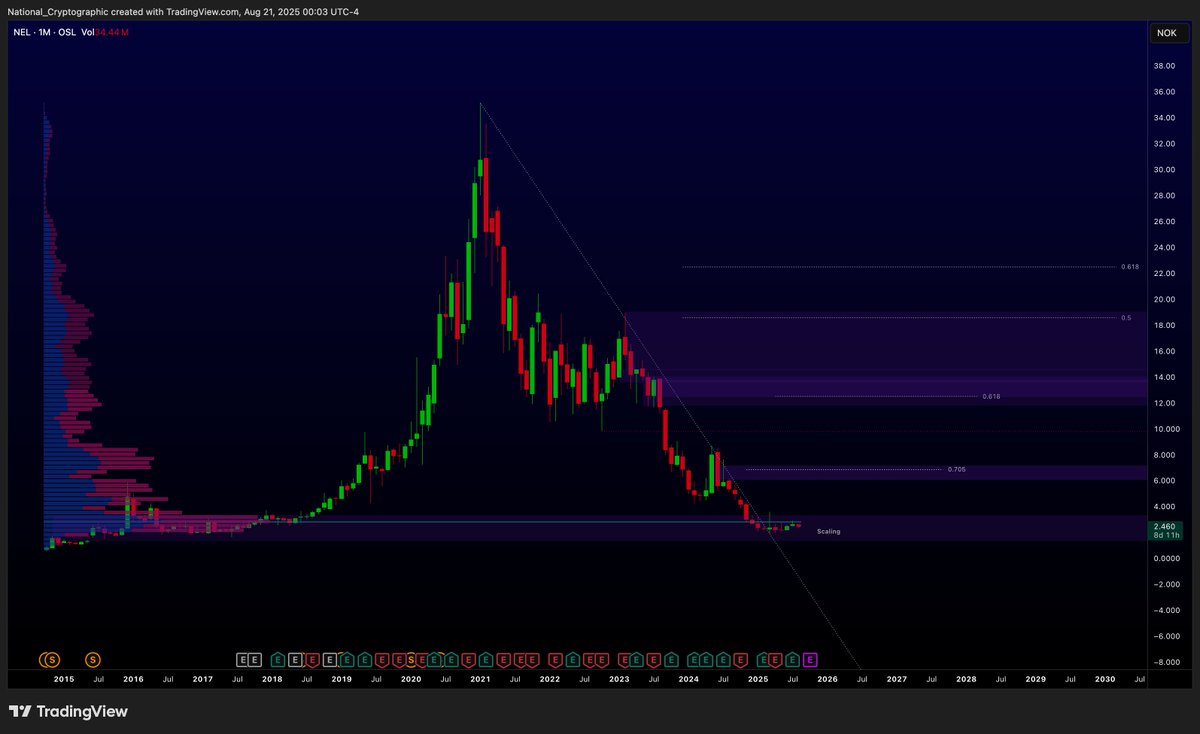Viewport: 1200px width, 734px height.
Task: Click the OSL exchange label
Action: [x=68, y=33]
